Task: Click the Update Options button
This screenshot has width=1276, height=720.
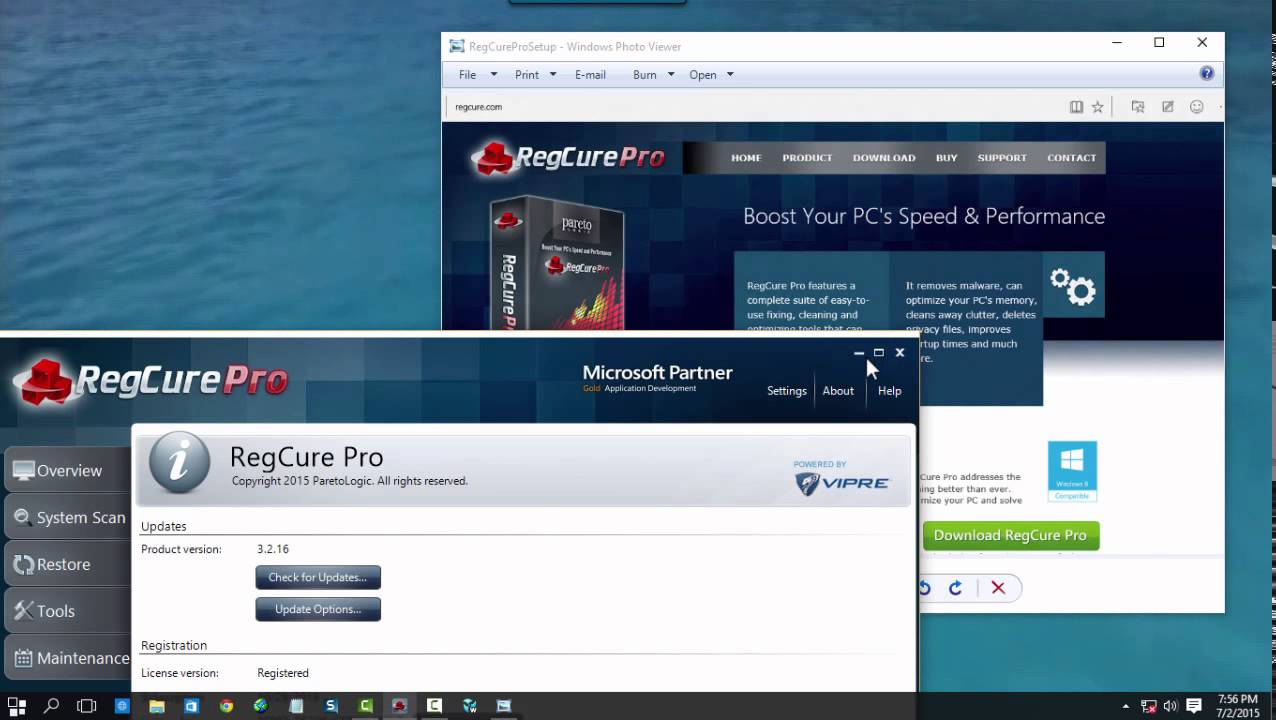Action: coord(318,609)
